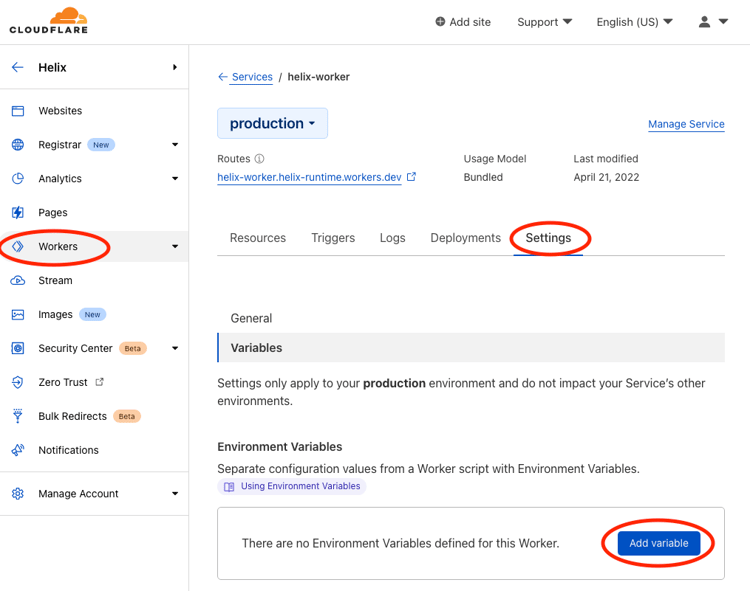Viewport: 750px width, 591px height.
Task: Open the English (US) language dropdown
Action: click(x=634, y=22)
